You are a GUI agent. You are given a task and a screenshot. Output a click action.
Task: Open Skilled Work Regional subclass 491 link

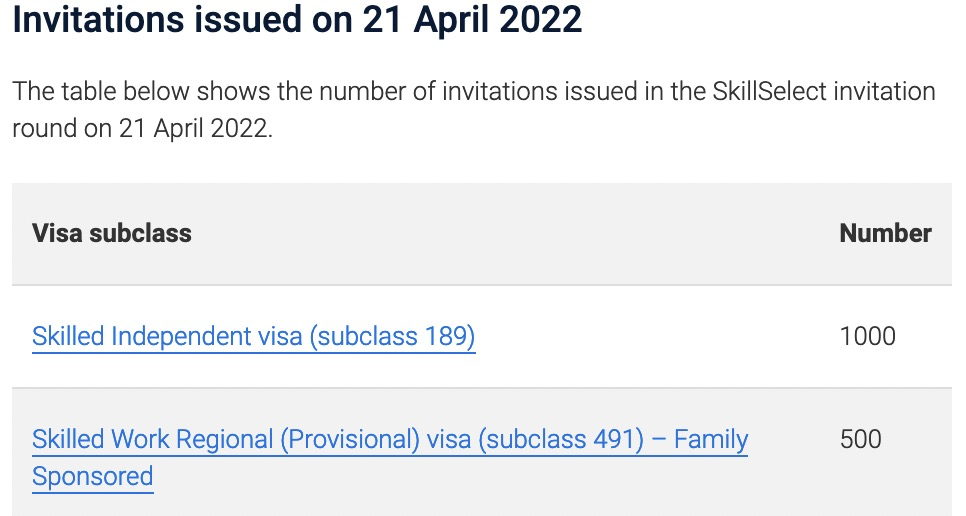coord(390,439)
